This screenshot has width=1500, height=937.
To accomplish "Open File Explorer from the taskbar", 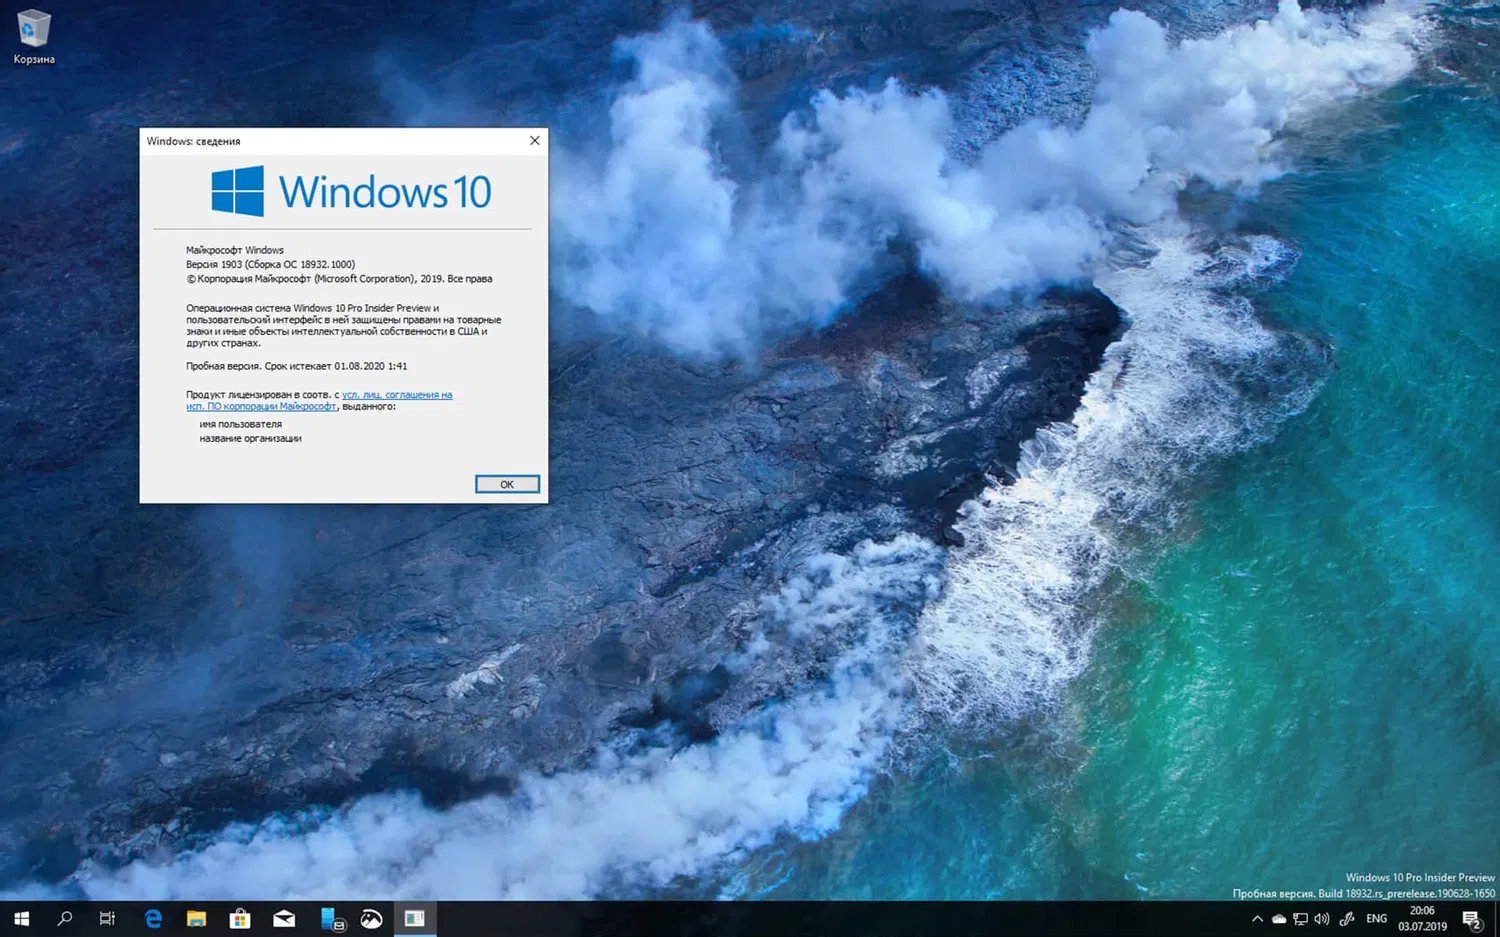I will (x=196, y=918).
